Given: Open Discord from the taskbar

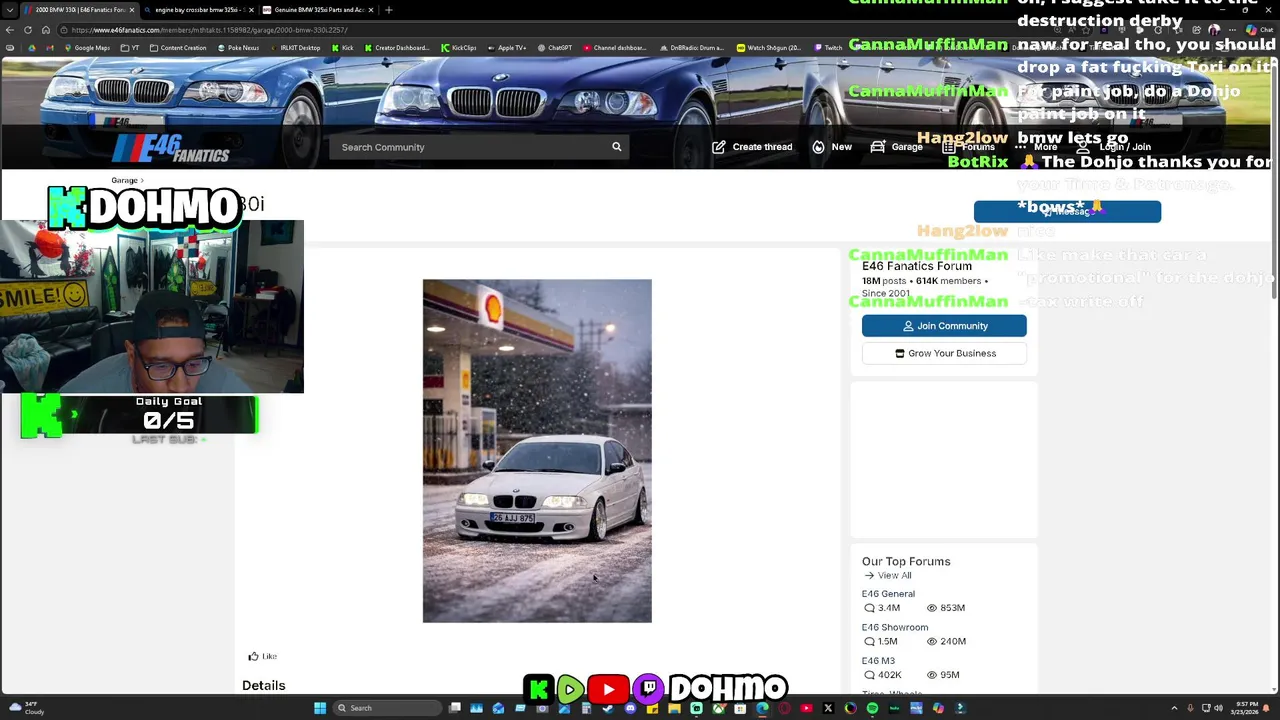Looking at the screenshot, I should coord(630,708).
